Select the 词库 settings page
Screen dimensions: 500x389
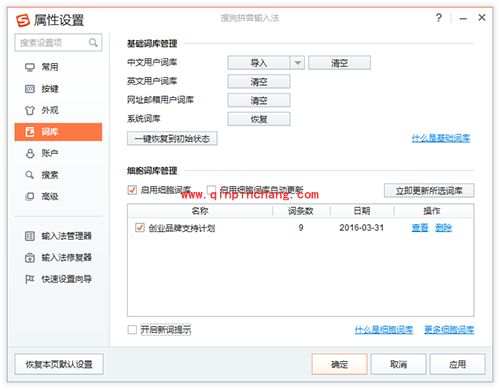(x=58, y=132)
